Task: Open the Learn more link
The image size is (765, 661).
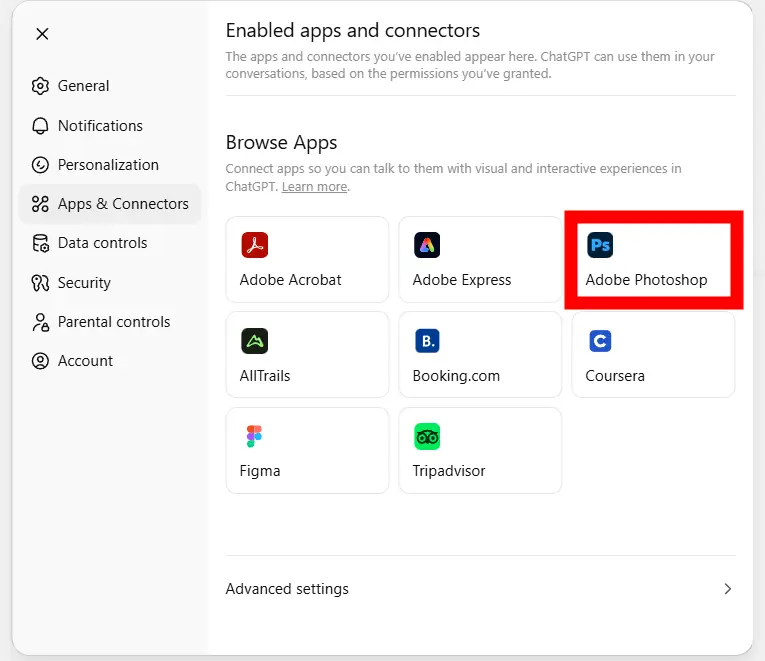Action: [314, 187]
